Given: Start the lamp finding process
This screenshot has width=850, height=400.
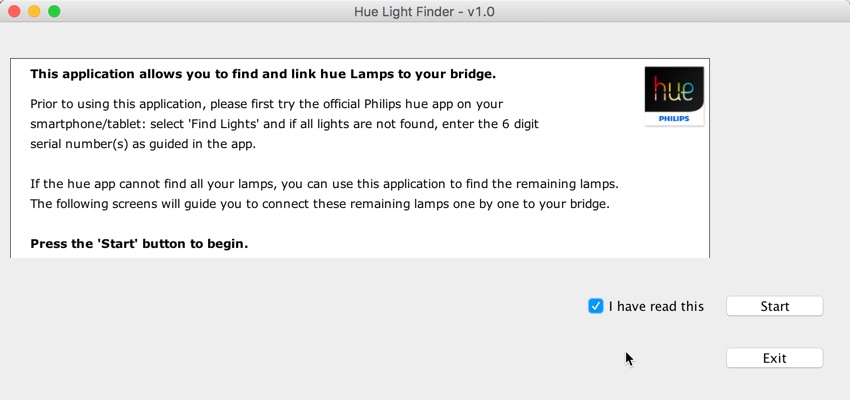Looking at the screenshot, I should click(775, 306).
